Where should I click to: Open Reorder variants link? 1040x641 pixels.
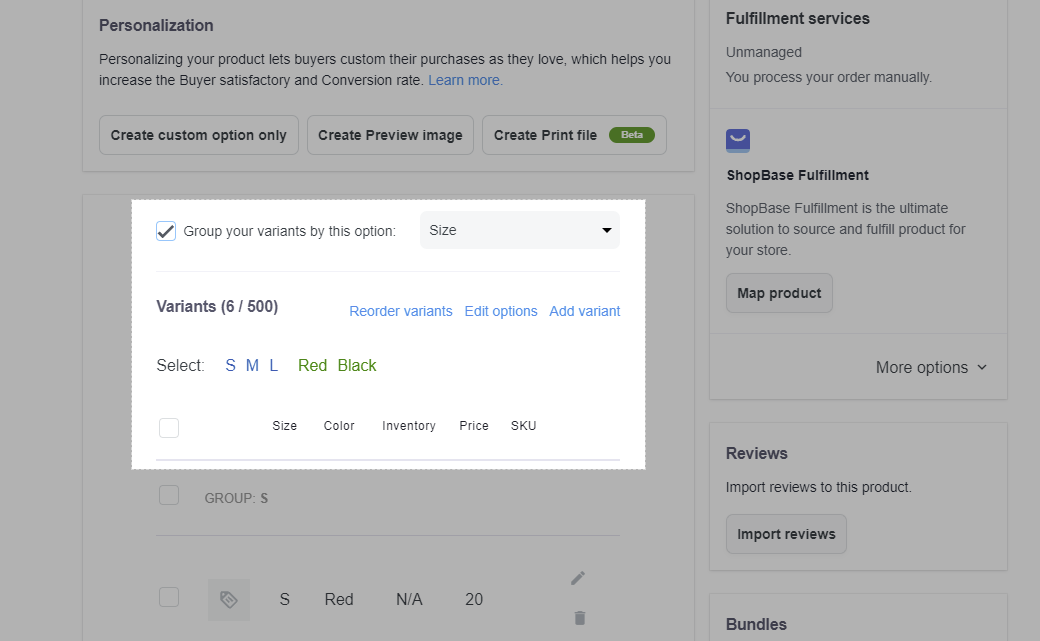click(401, 311)
